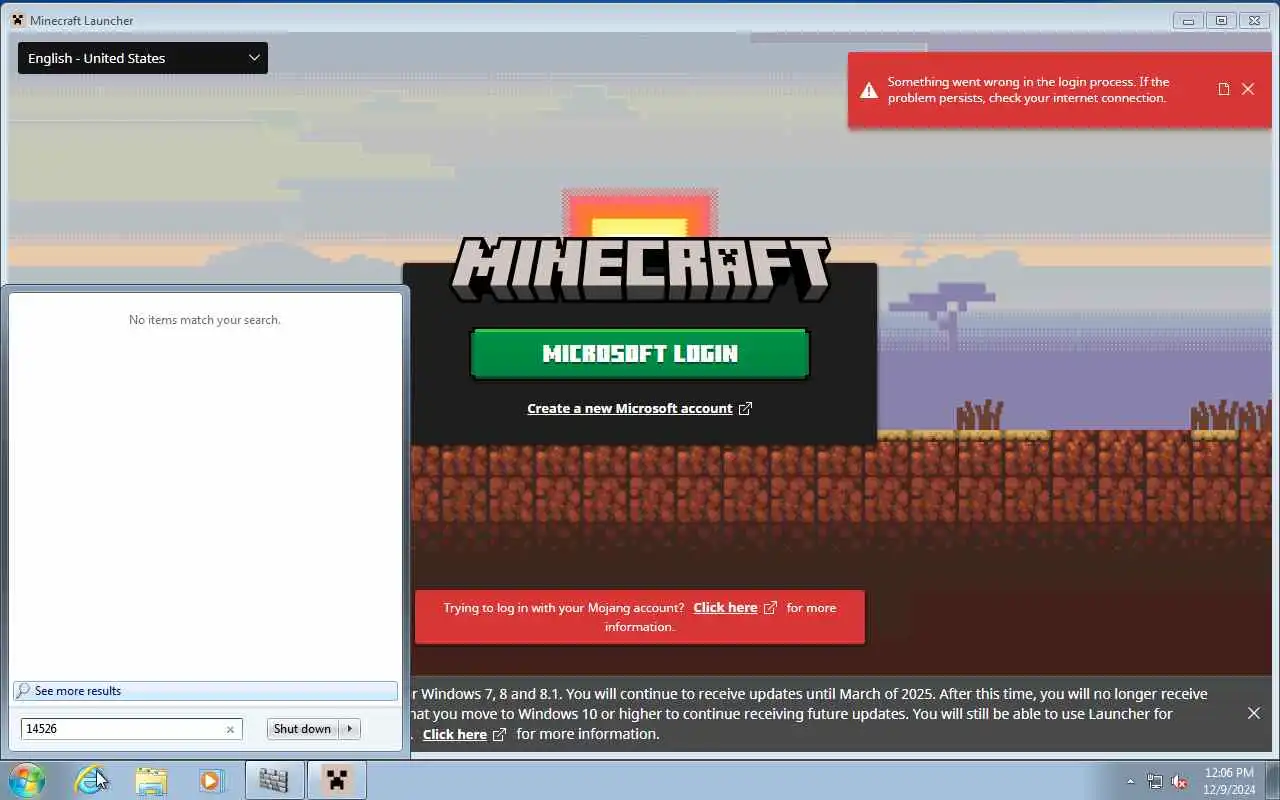The image size is (1280, 800).
Task: Open Click here link in Windows update notice
Action: [x=455, y=734]
